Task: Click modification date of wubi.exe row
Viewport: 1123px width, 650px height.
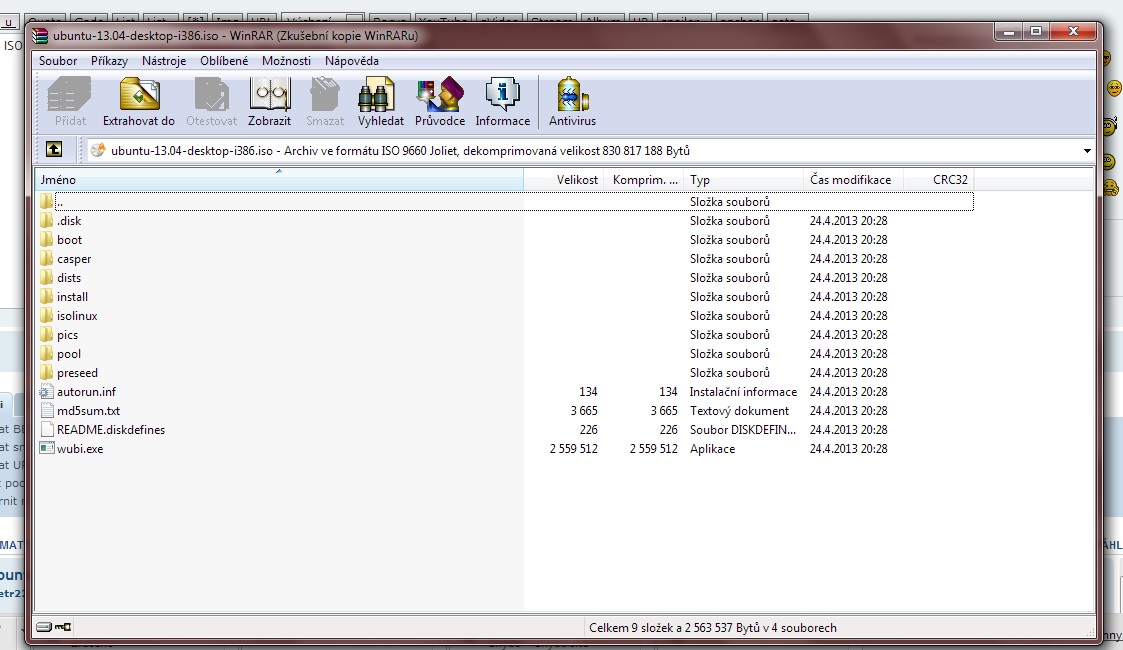Action: pyautogui.click(x=849, y=449)
